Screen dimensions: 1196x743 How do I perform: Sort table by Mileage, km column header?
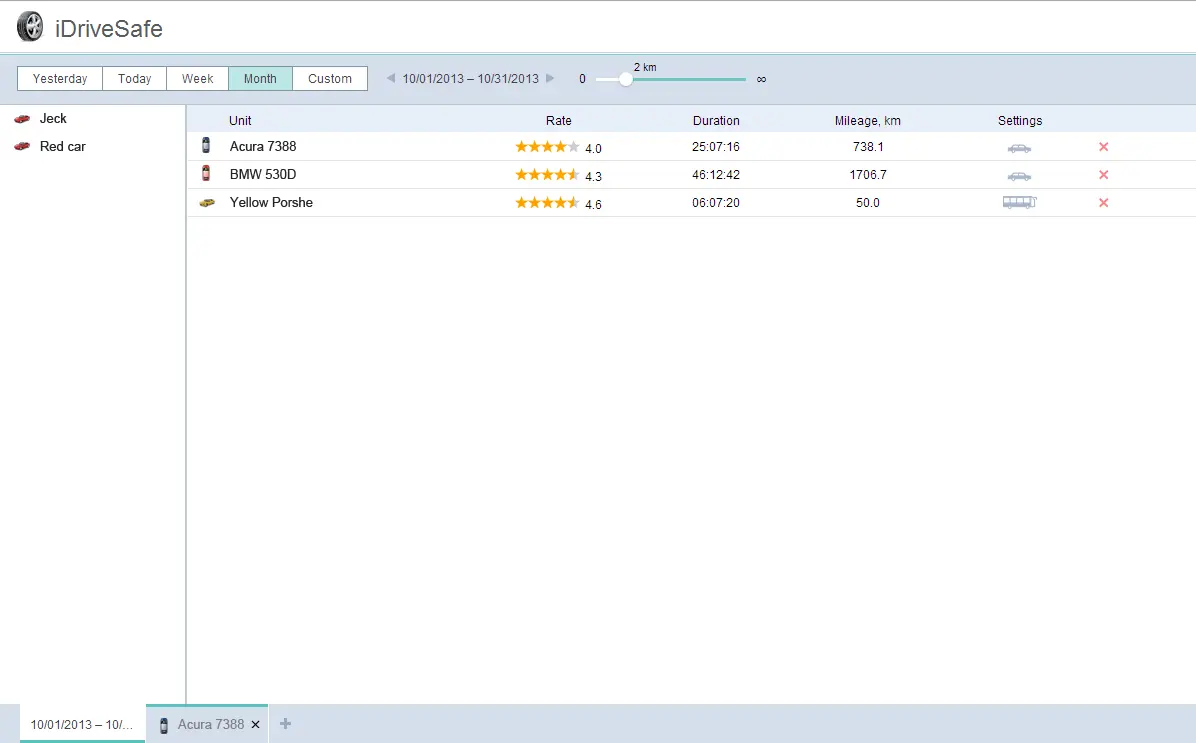pyautogui.click(x=868, y=121)
